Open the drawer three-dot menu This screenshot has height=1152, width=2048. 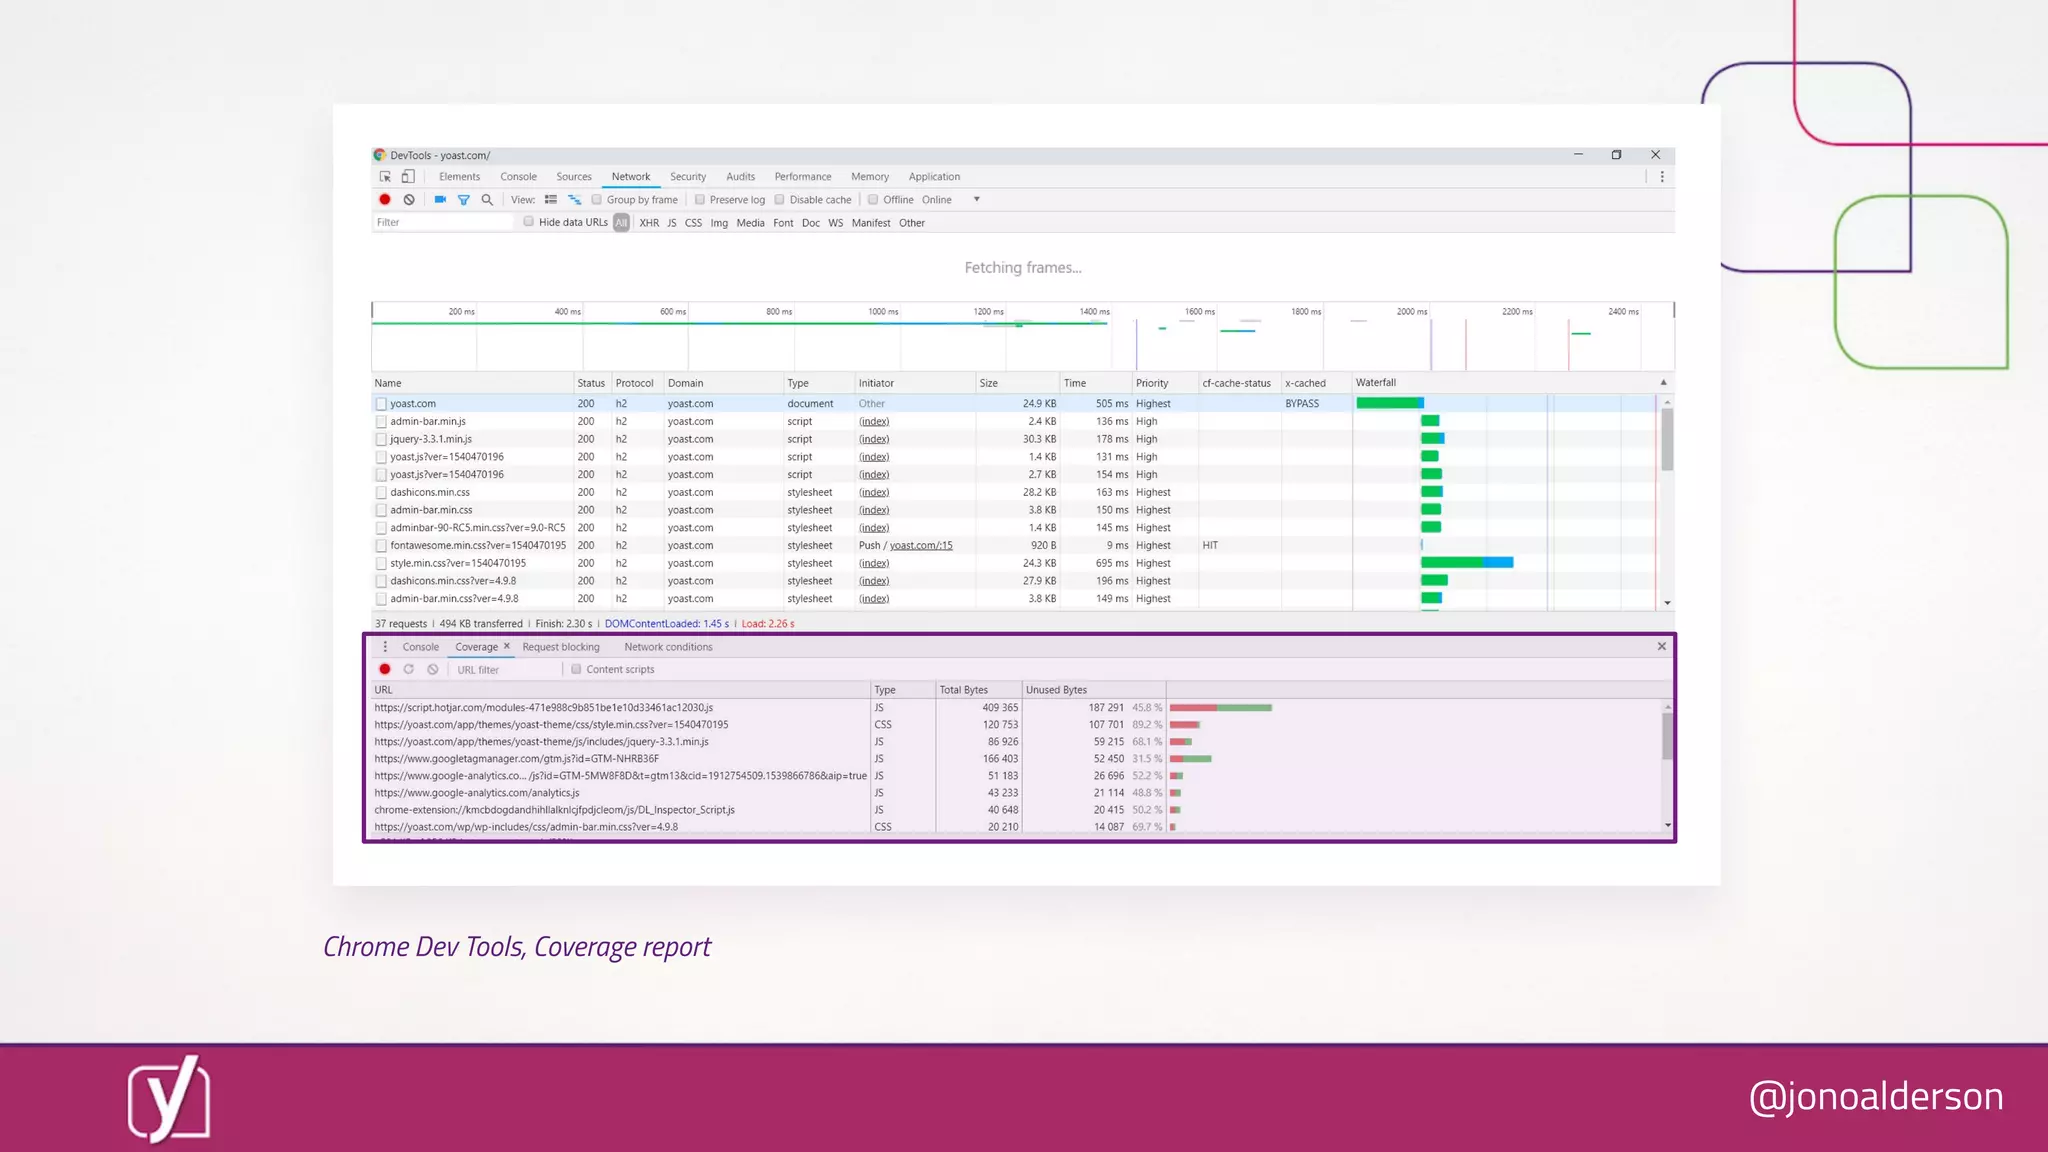[385, 647]
